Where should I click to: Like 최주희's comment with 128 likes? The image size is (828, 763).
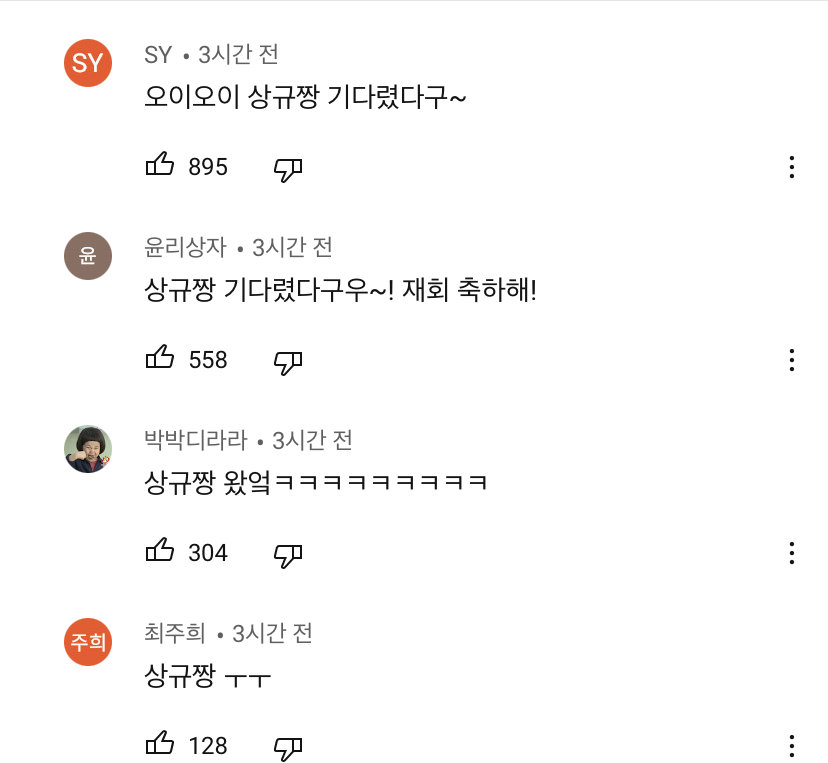pos(160,744)
